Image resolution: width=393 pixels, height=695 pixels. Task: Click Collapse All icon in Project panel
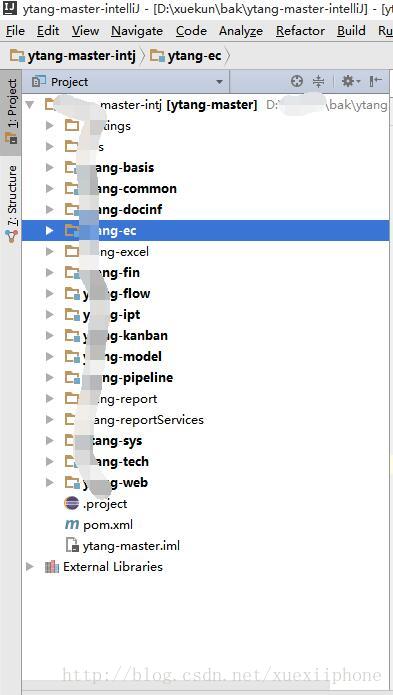click(x=319, y=81)
